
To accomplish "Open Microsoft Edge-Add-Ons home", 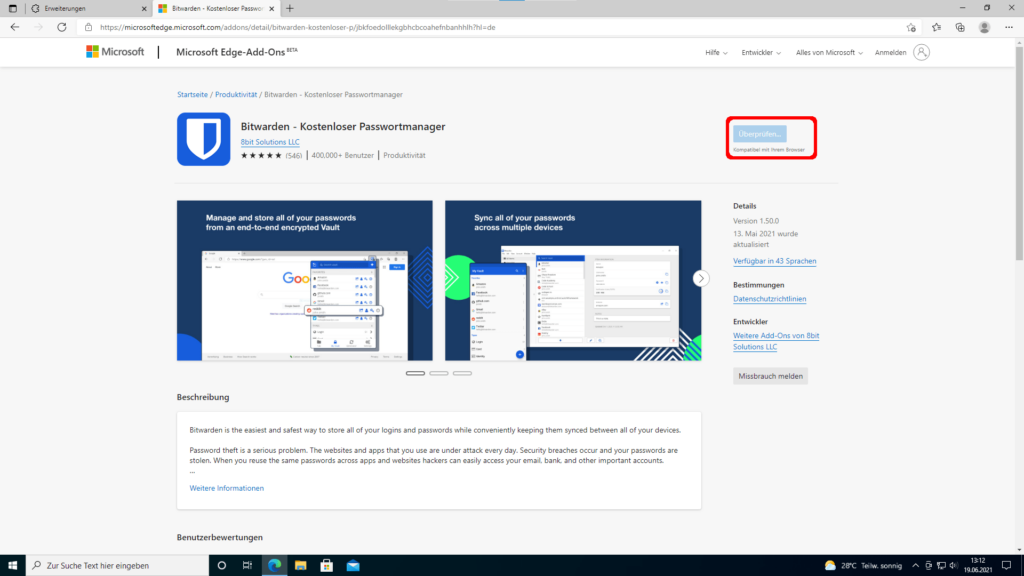I will pyautogui.click(x=236, y=52).
